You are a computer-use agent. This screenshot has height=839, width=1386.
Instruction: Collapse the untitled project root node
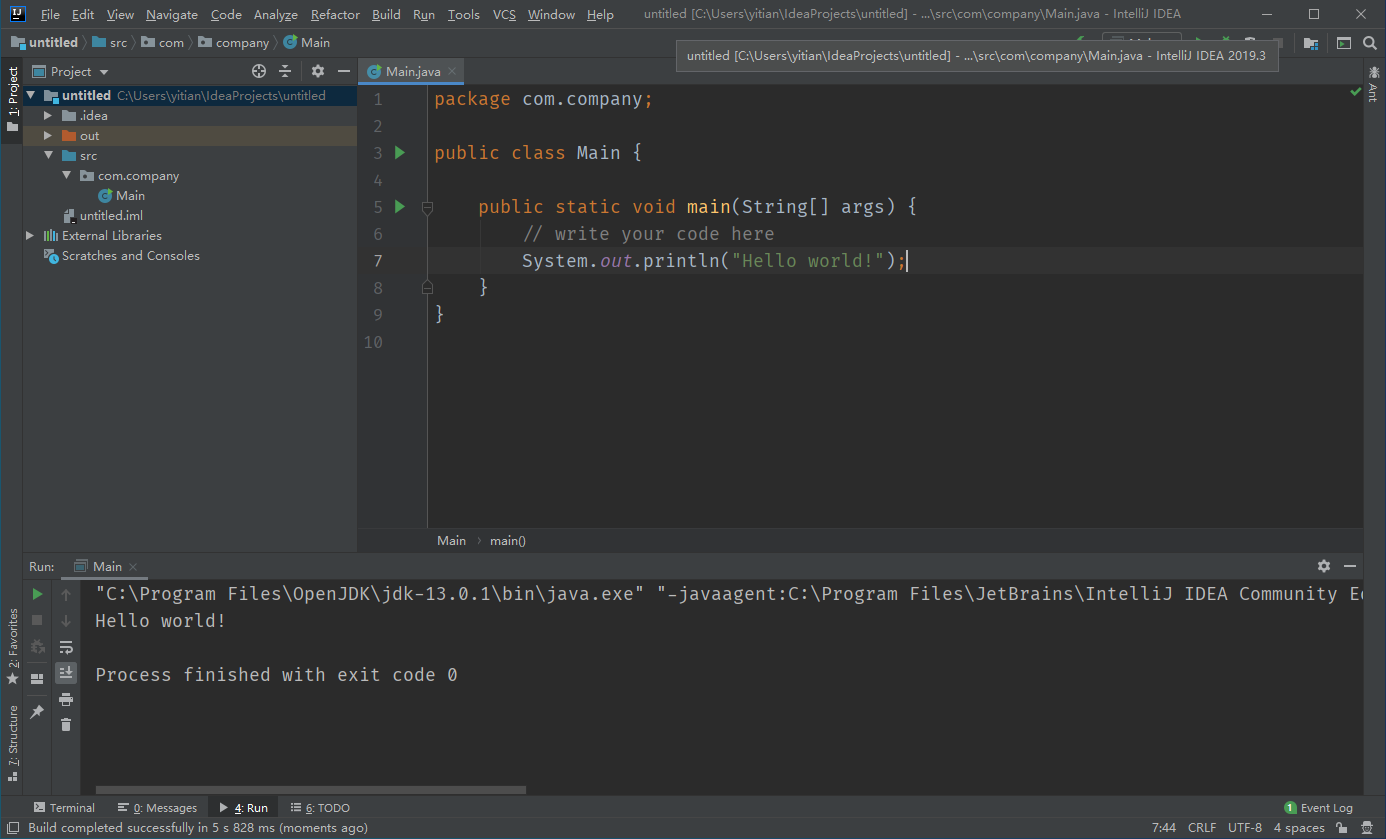tap(31, 96)
